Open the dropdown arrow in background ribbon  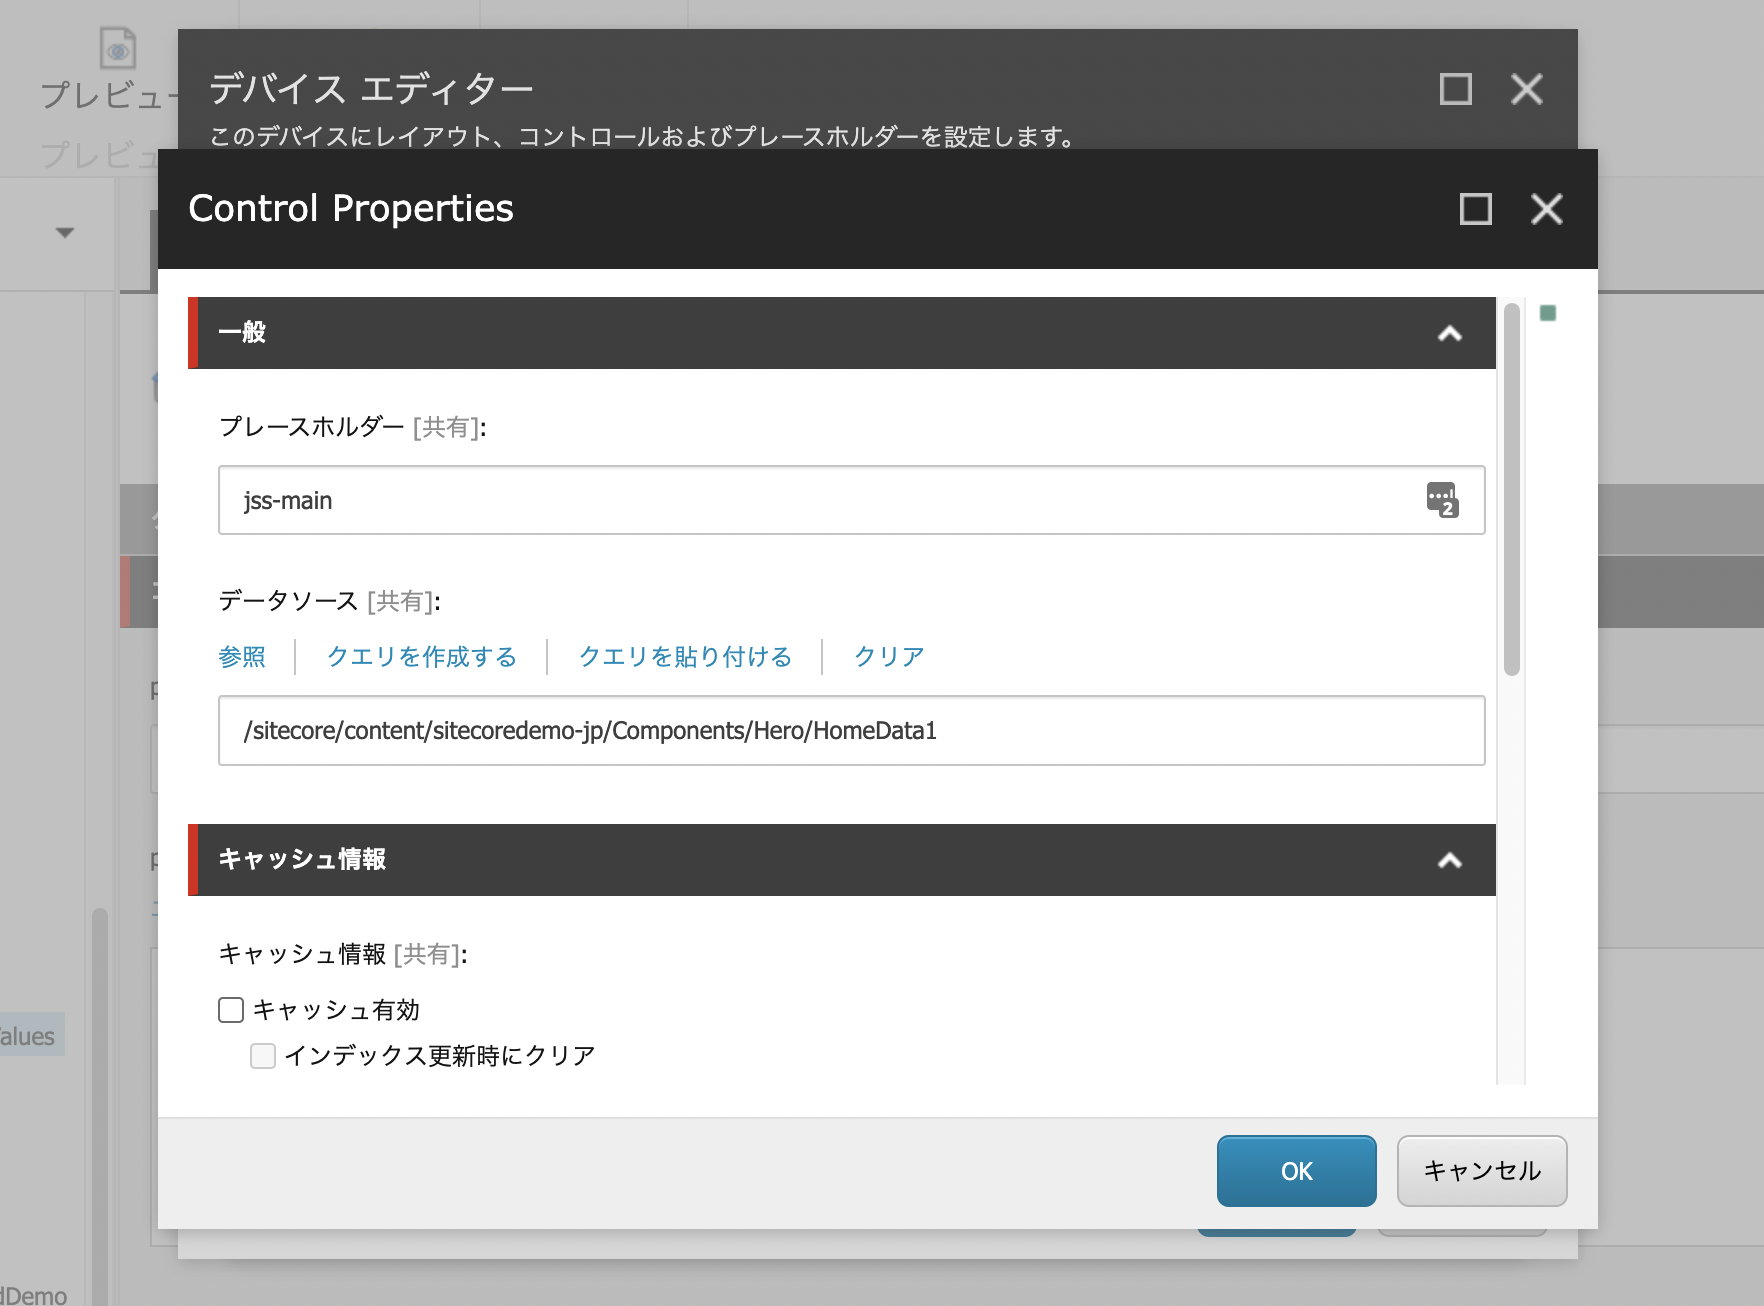coord(65,233)
